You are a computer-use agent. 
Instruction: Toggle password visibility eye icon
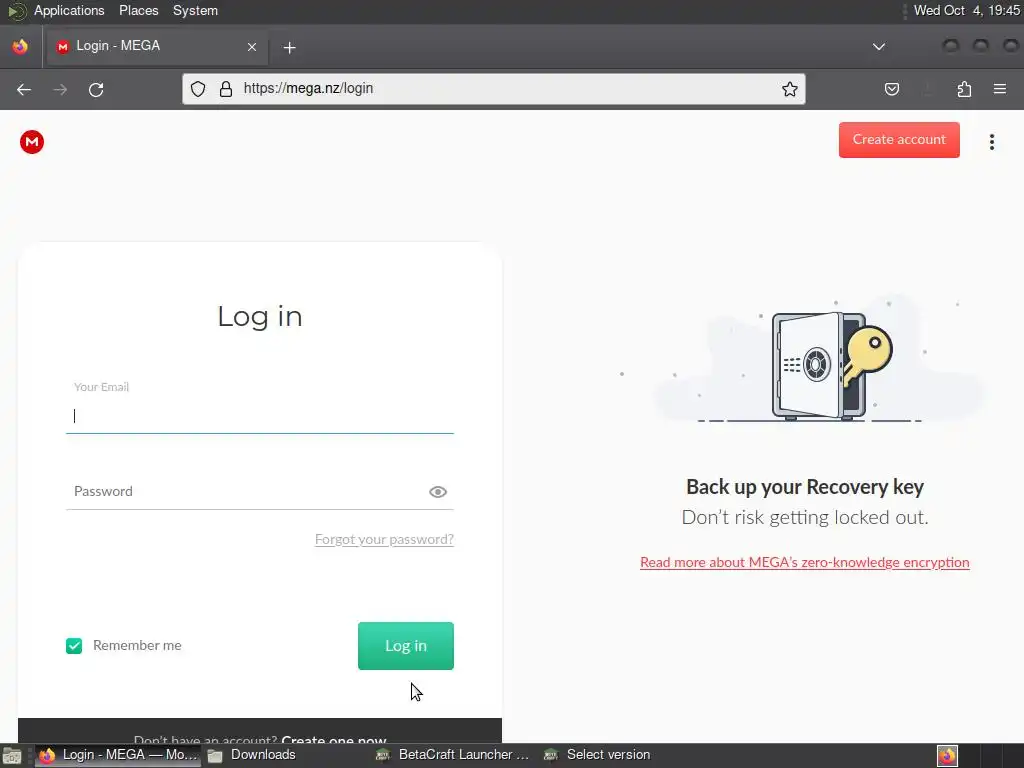438,492
